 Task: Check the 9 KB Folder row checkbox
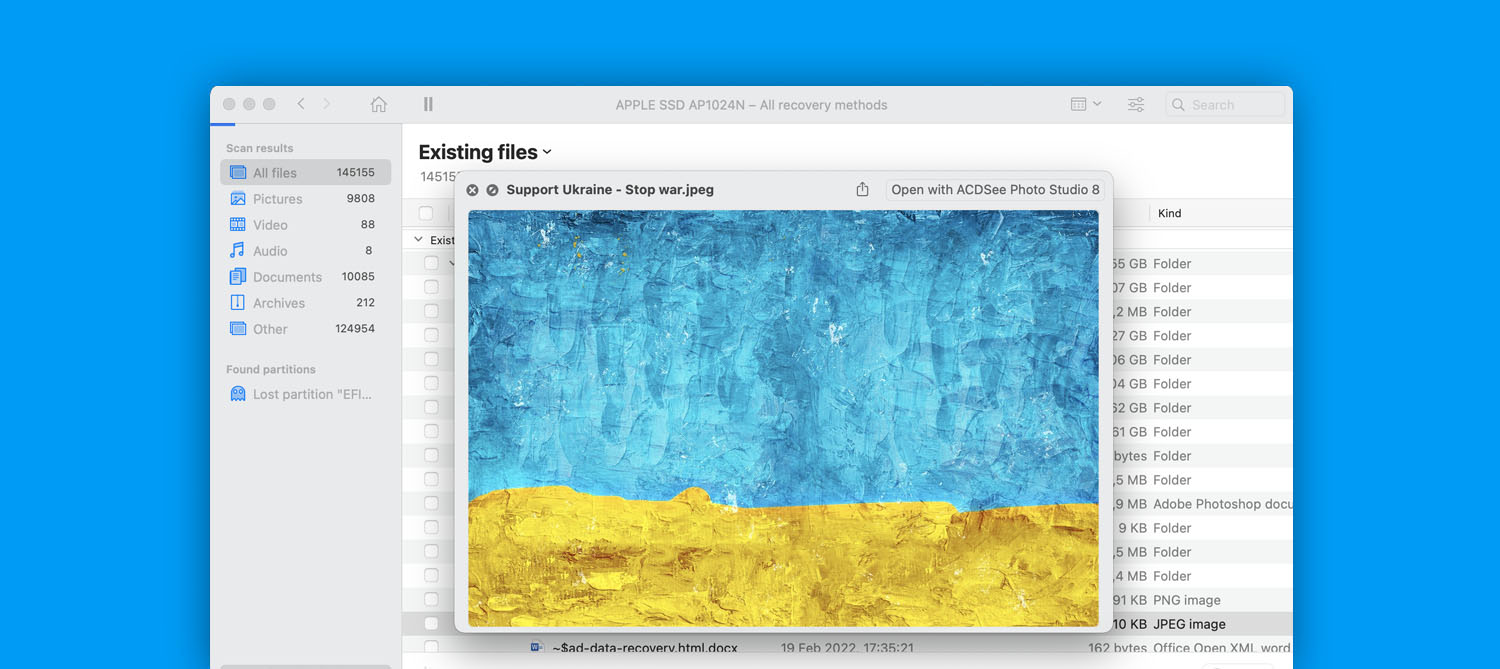click(x=431, y=527)
